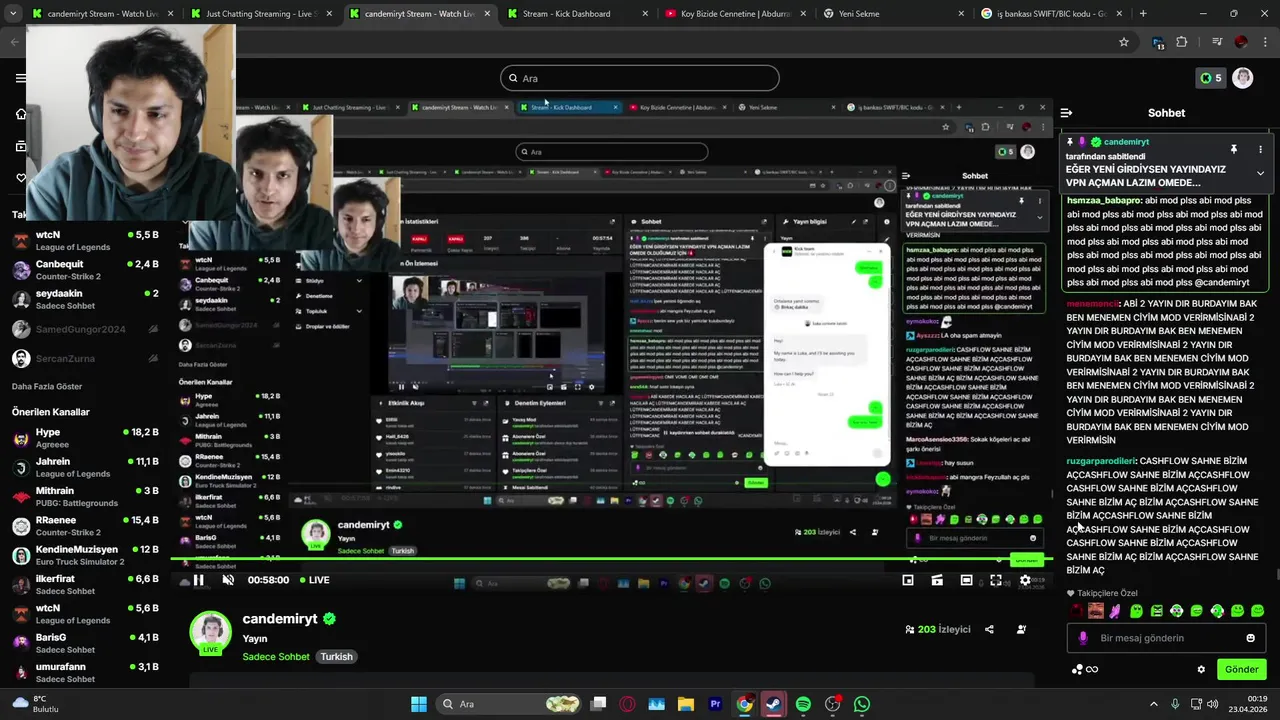Open Steam from the taskbar
The image size is (1280, 720).
pyautogui.click(x=774, y=704)
